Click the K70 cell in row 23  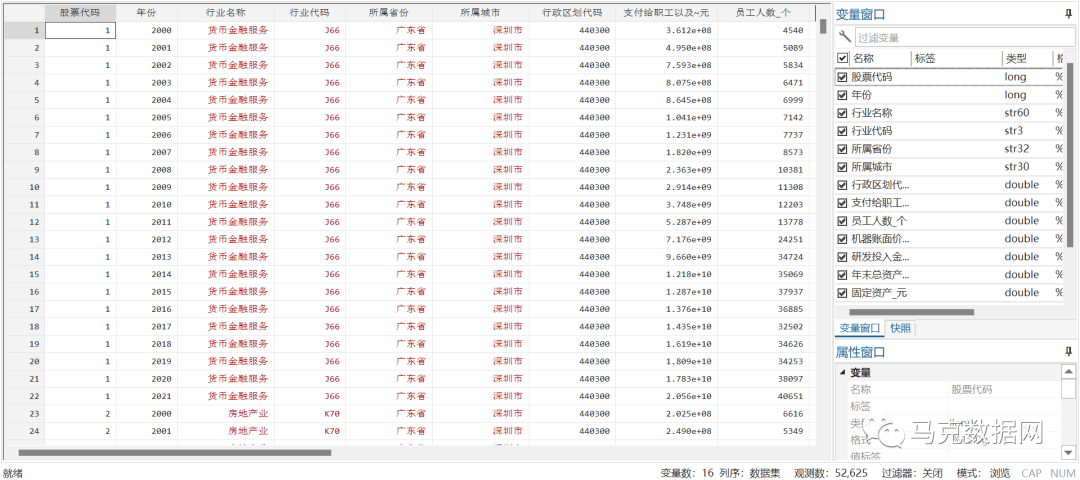click(309, 414)
